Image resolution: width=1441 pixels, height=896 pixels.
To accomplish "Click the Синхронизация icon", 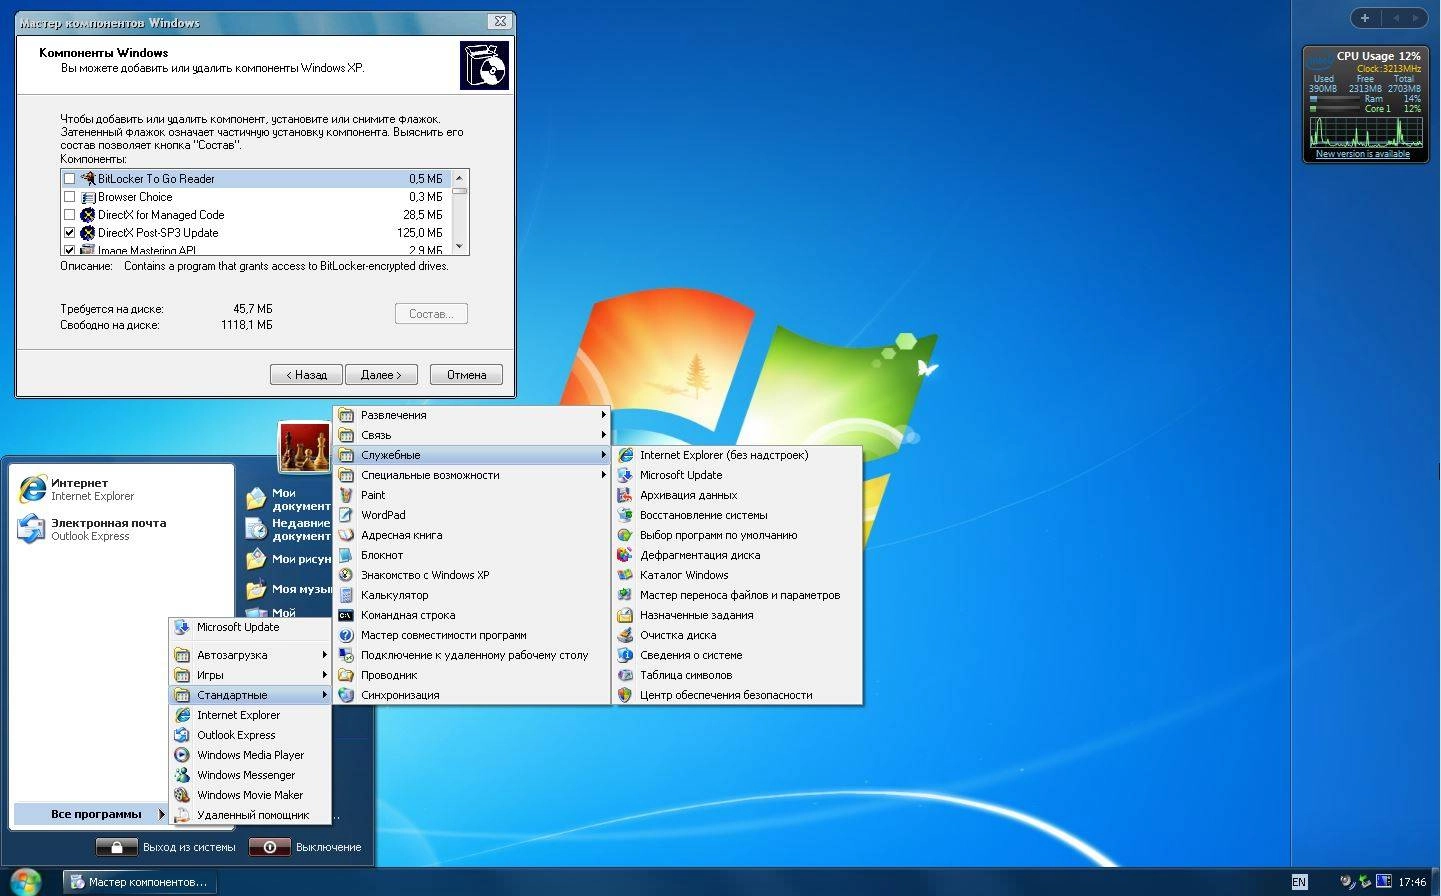I will [346, 695].
